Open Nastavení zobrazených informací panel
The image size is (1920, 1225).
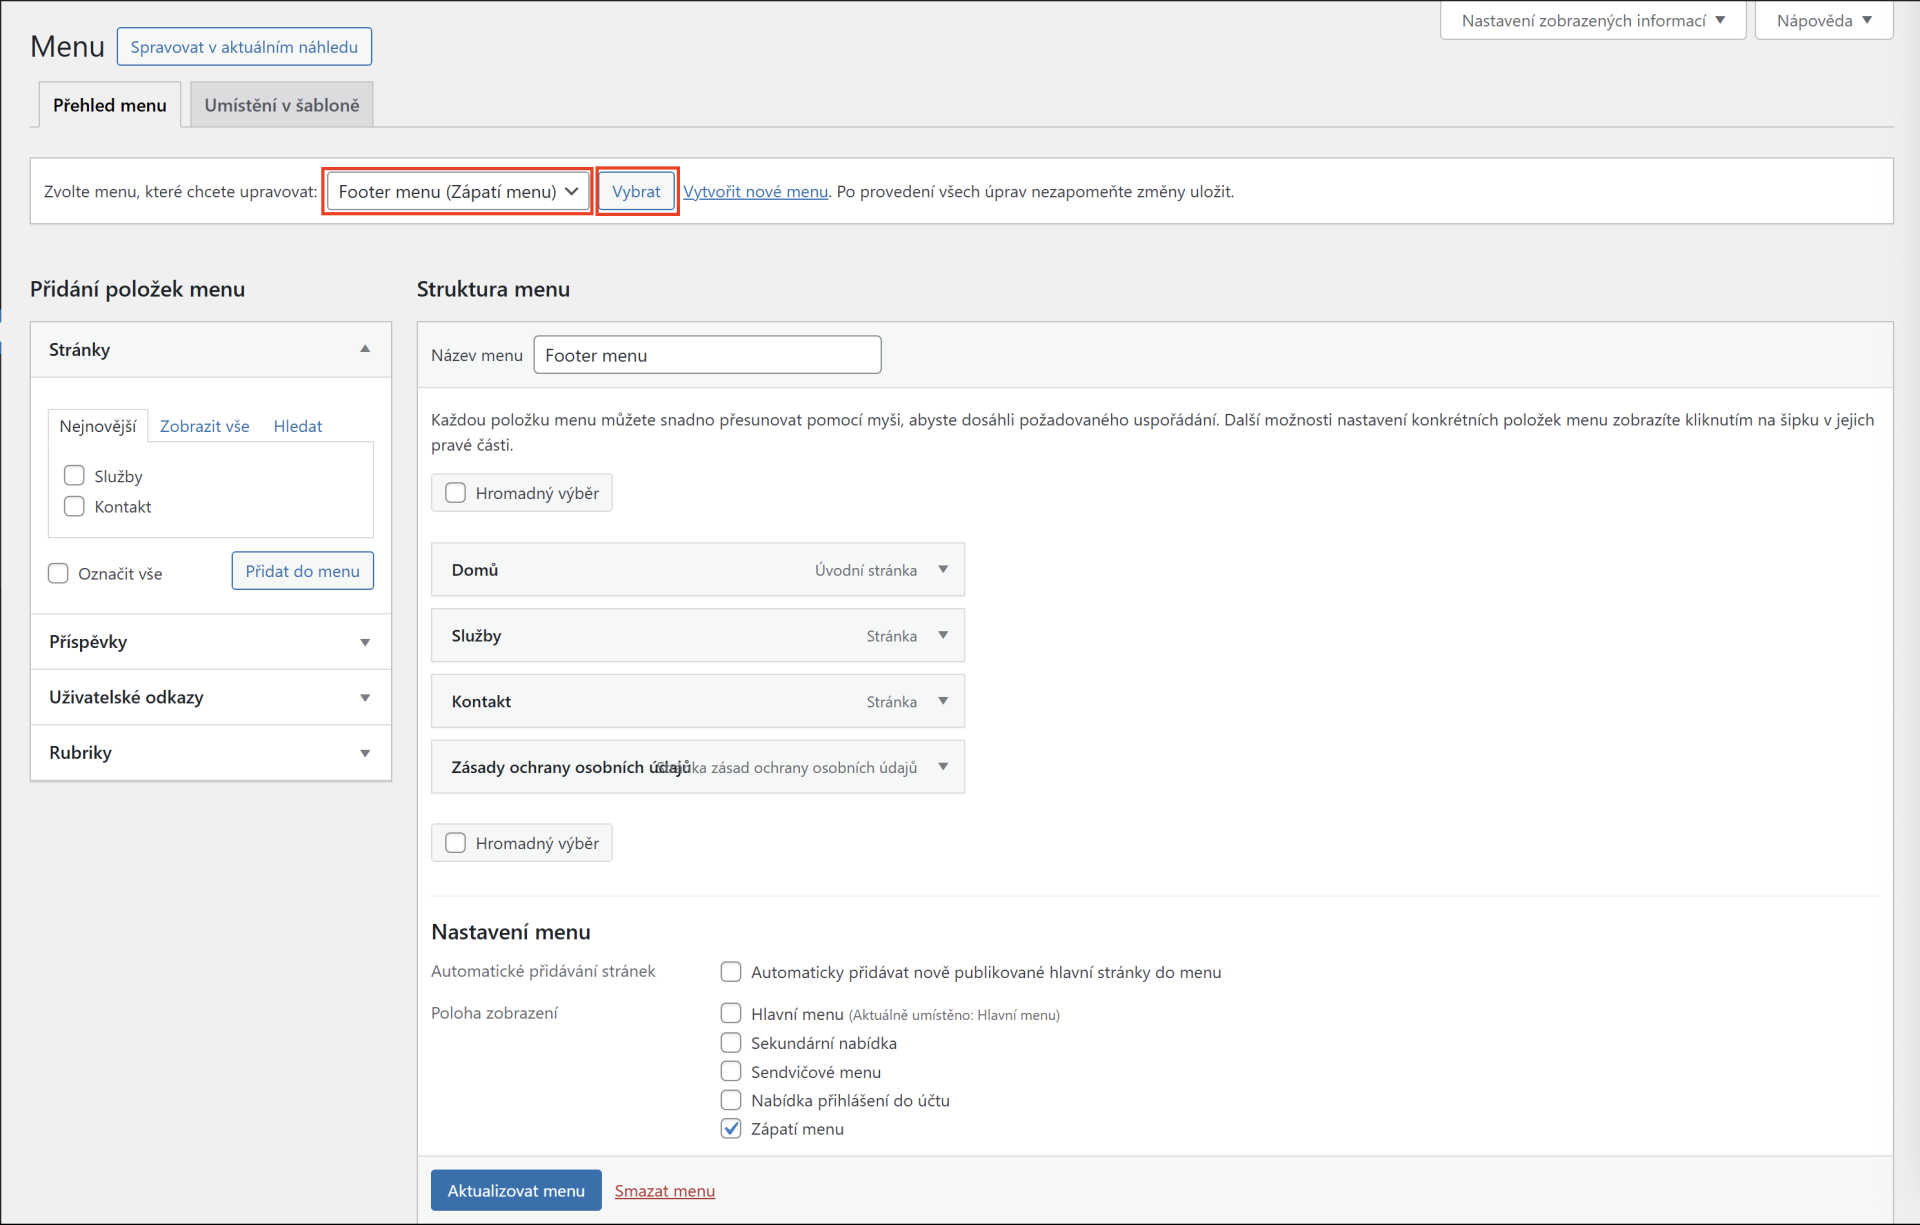point(1592,20)
